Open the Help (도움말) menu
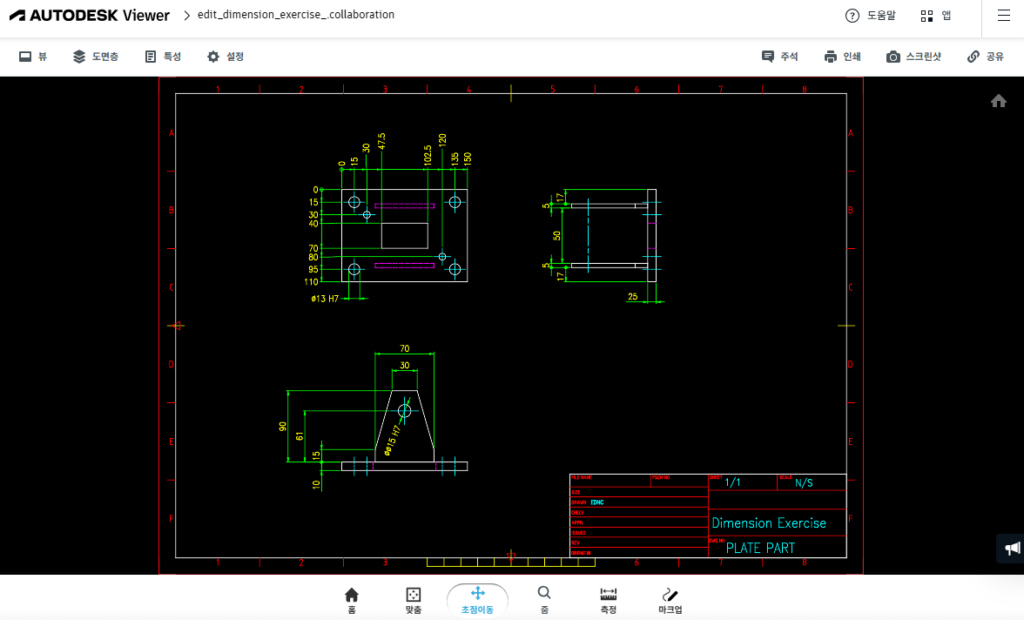 870,16
